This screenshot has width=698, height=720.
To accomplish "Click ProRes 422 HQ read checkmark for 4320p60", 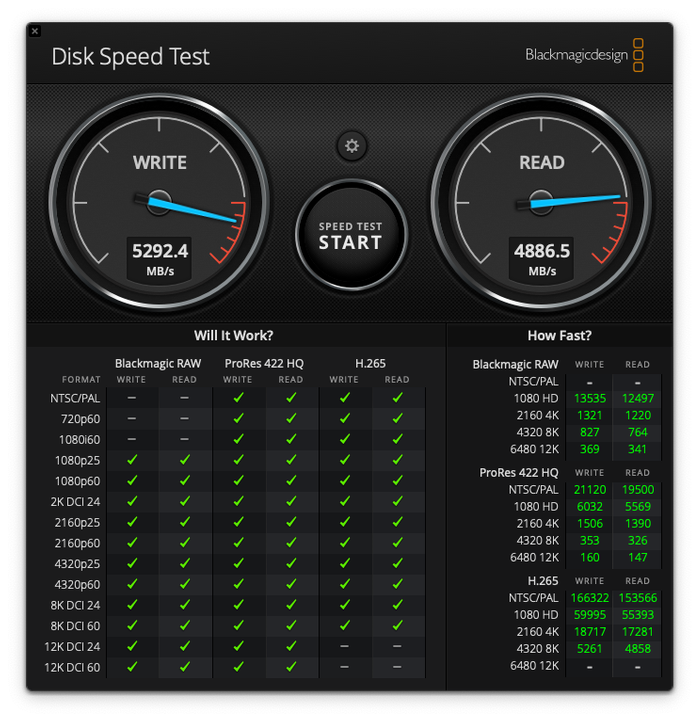I will click(291, 584).
